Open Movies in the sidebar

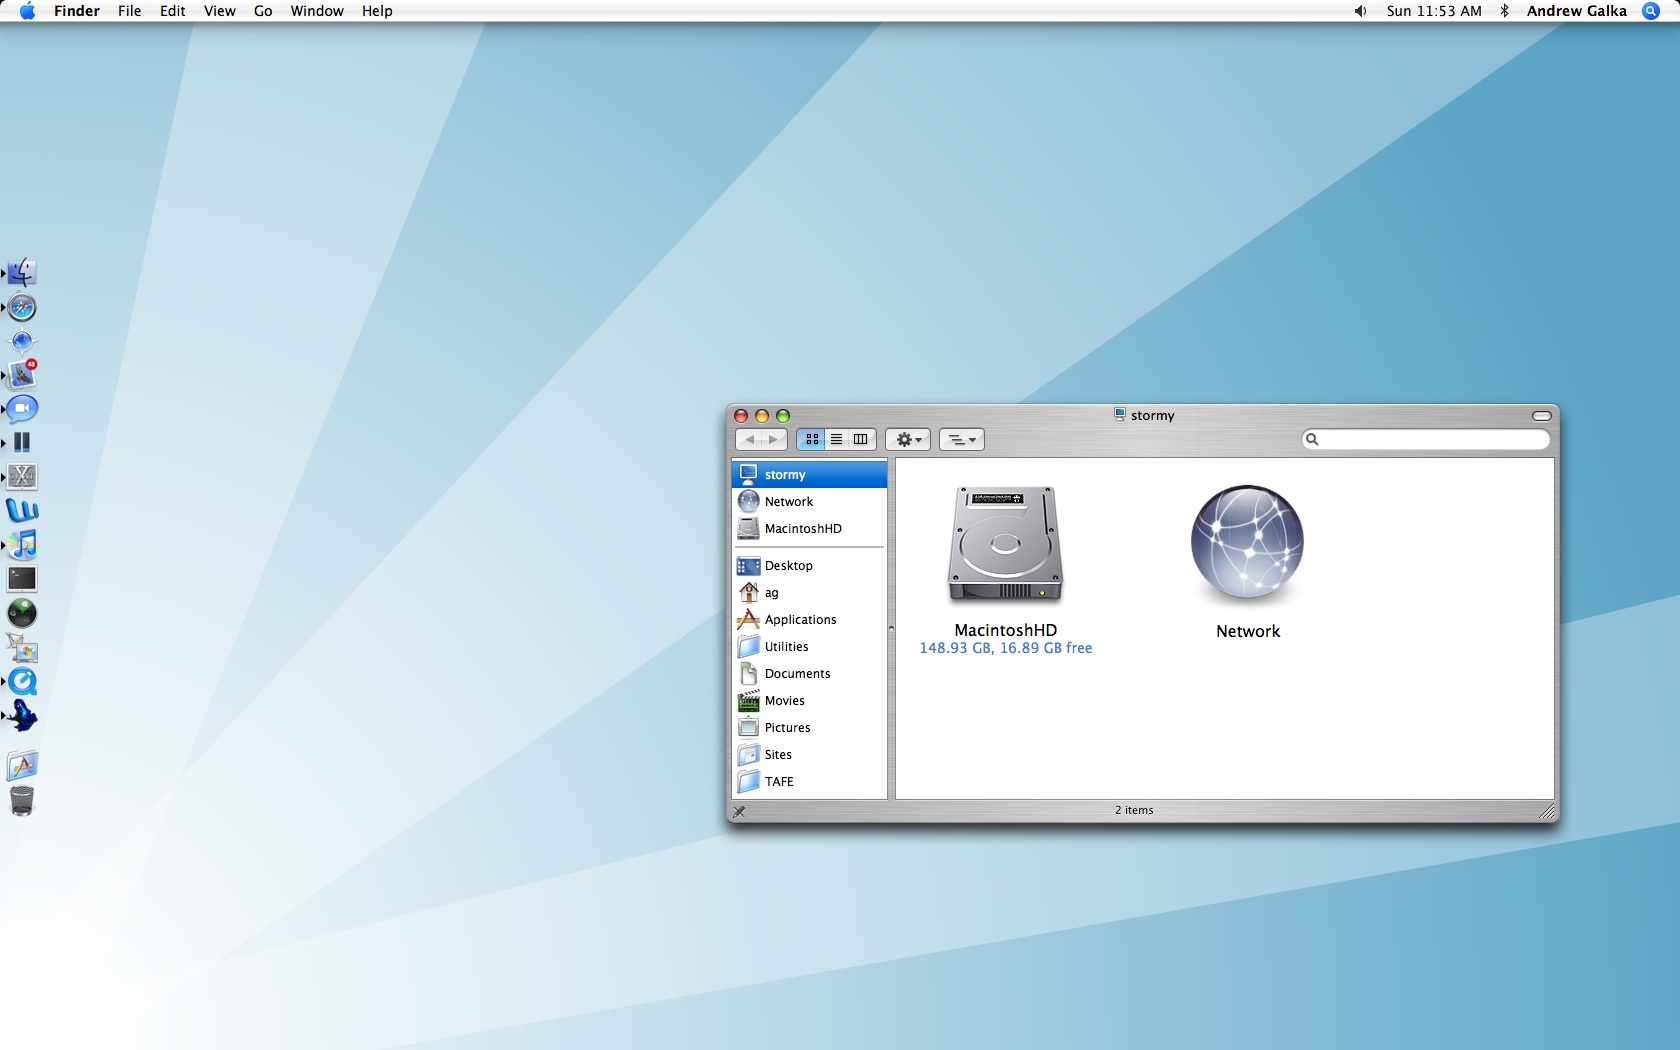(x=809, y=700)
